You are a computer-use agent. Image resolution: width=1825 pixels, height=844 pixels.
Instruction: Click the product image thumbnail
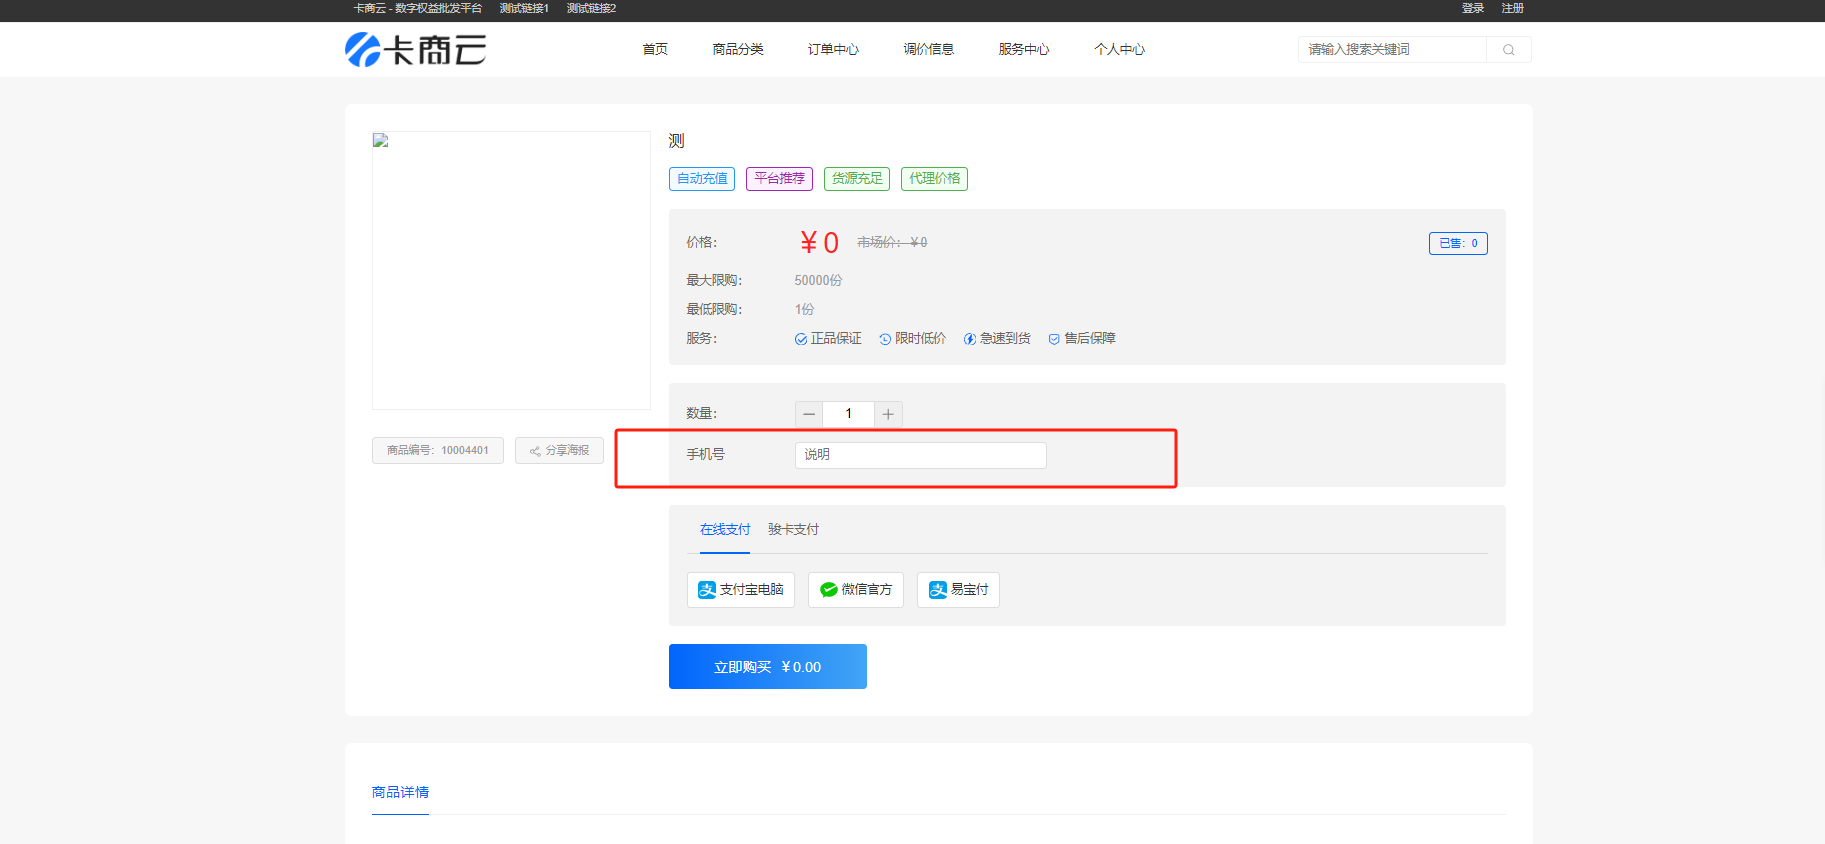tap(511, 270)
